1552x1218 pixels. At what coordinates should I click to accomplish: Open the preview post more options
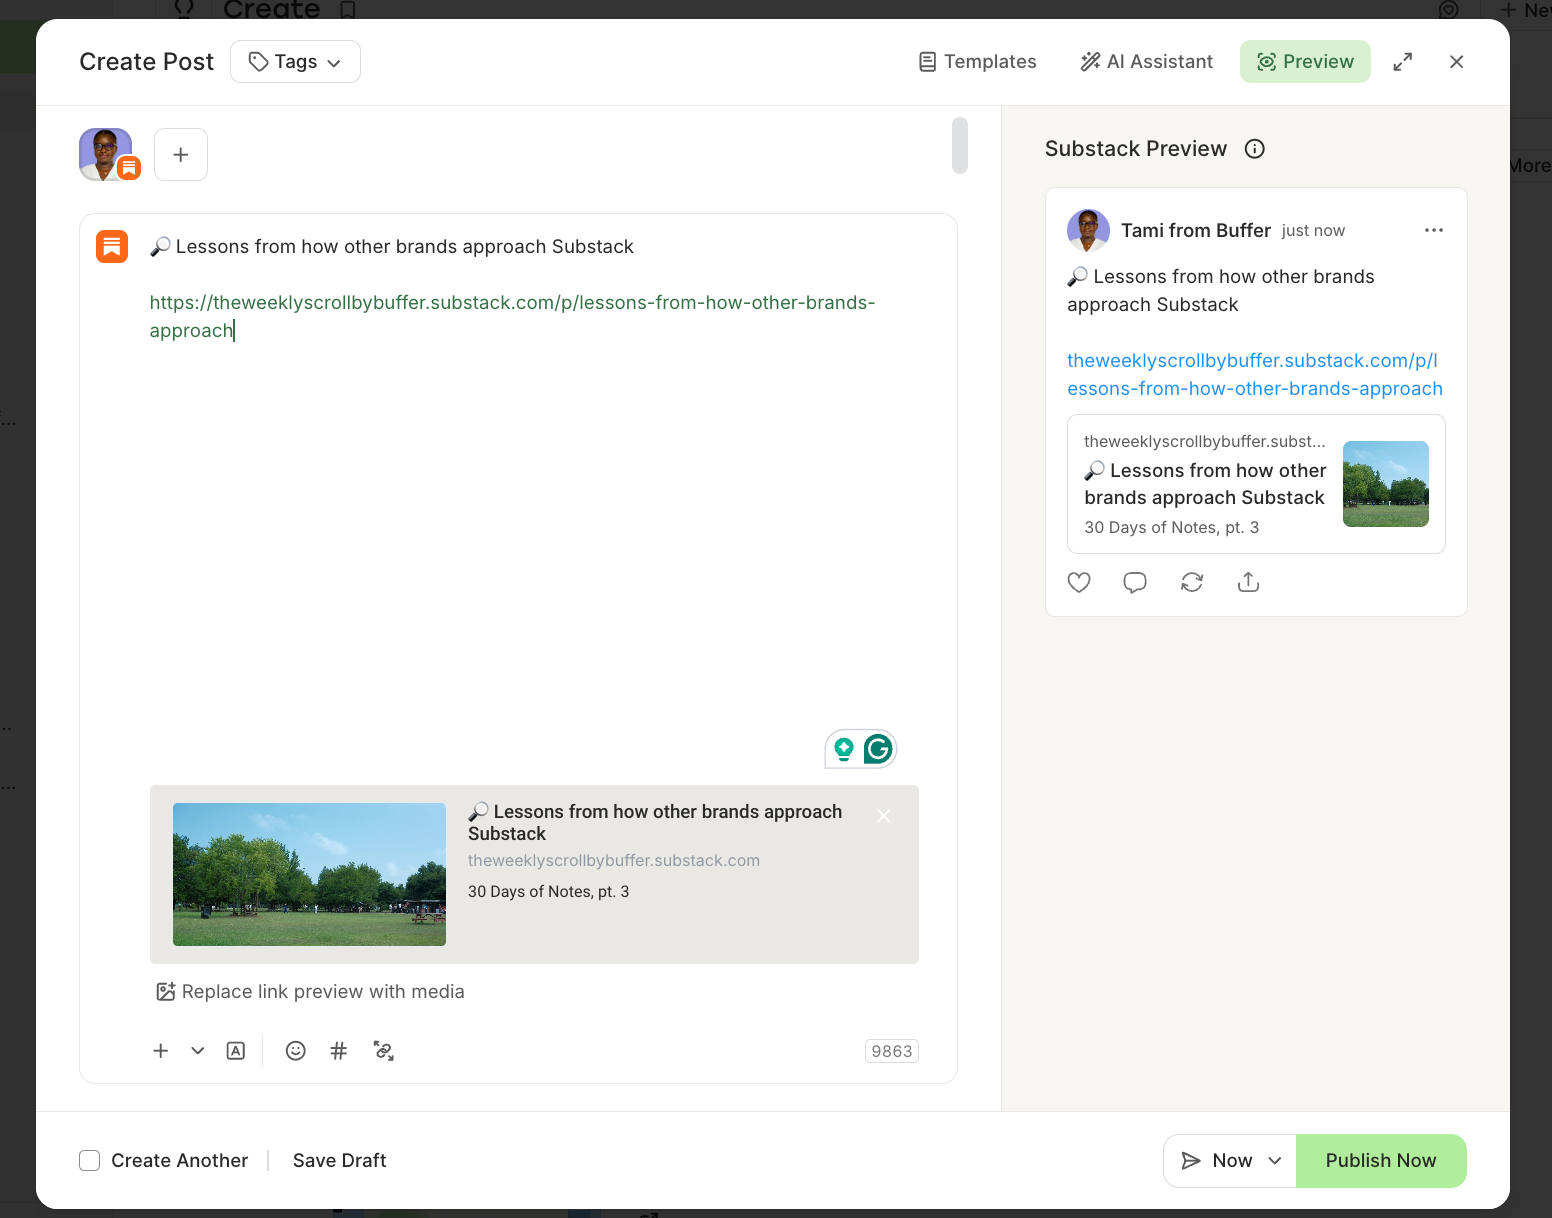tap(1434, 230)
